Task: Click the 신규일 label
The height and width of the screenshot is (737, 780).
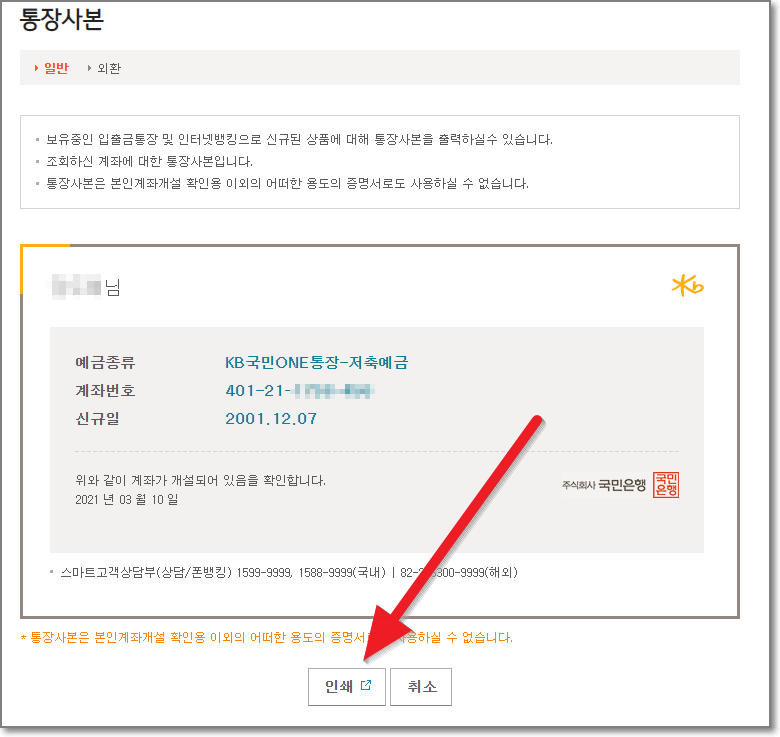Action: [x=97, y=418]
